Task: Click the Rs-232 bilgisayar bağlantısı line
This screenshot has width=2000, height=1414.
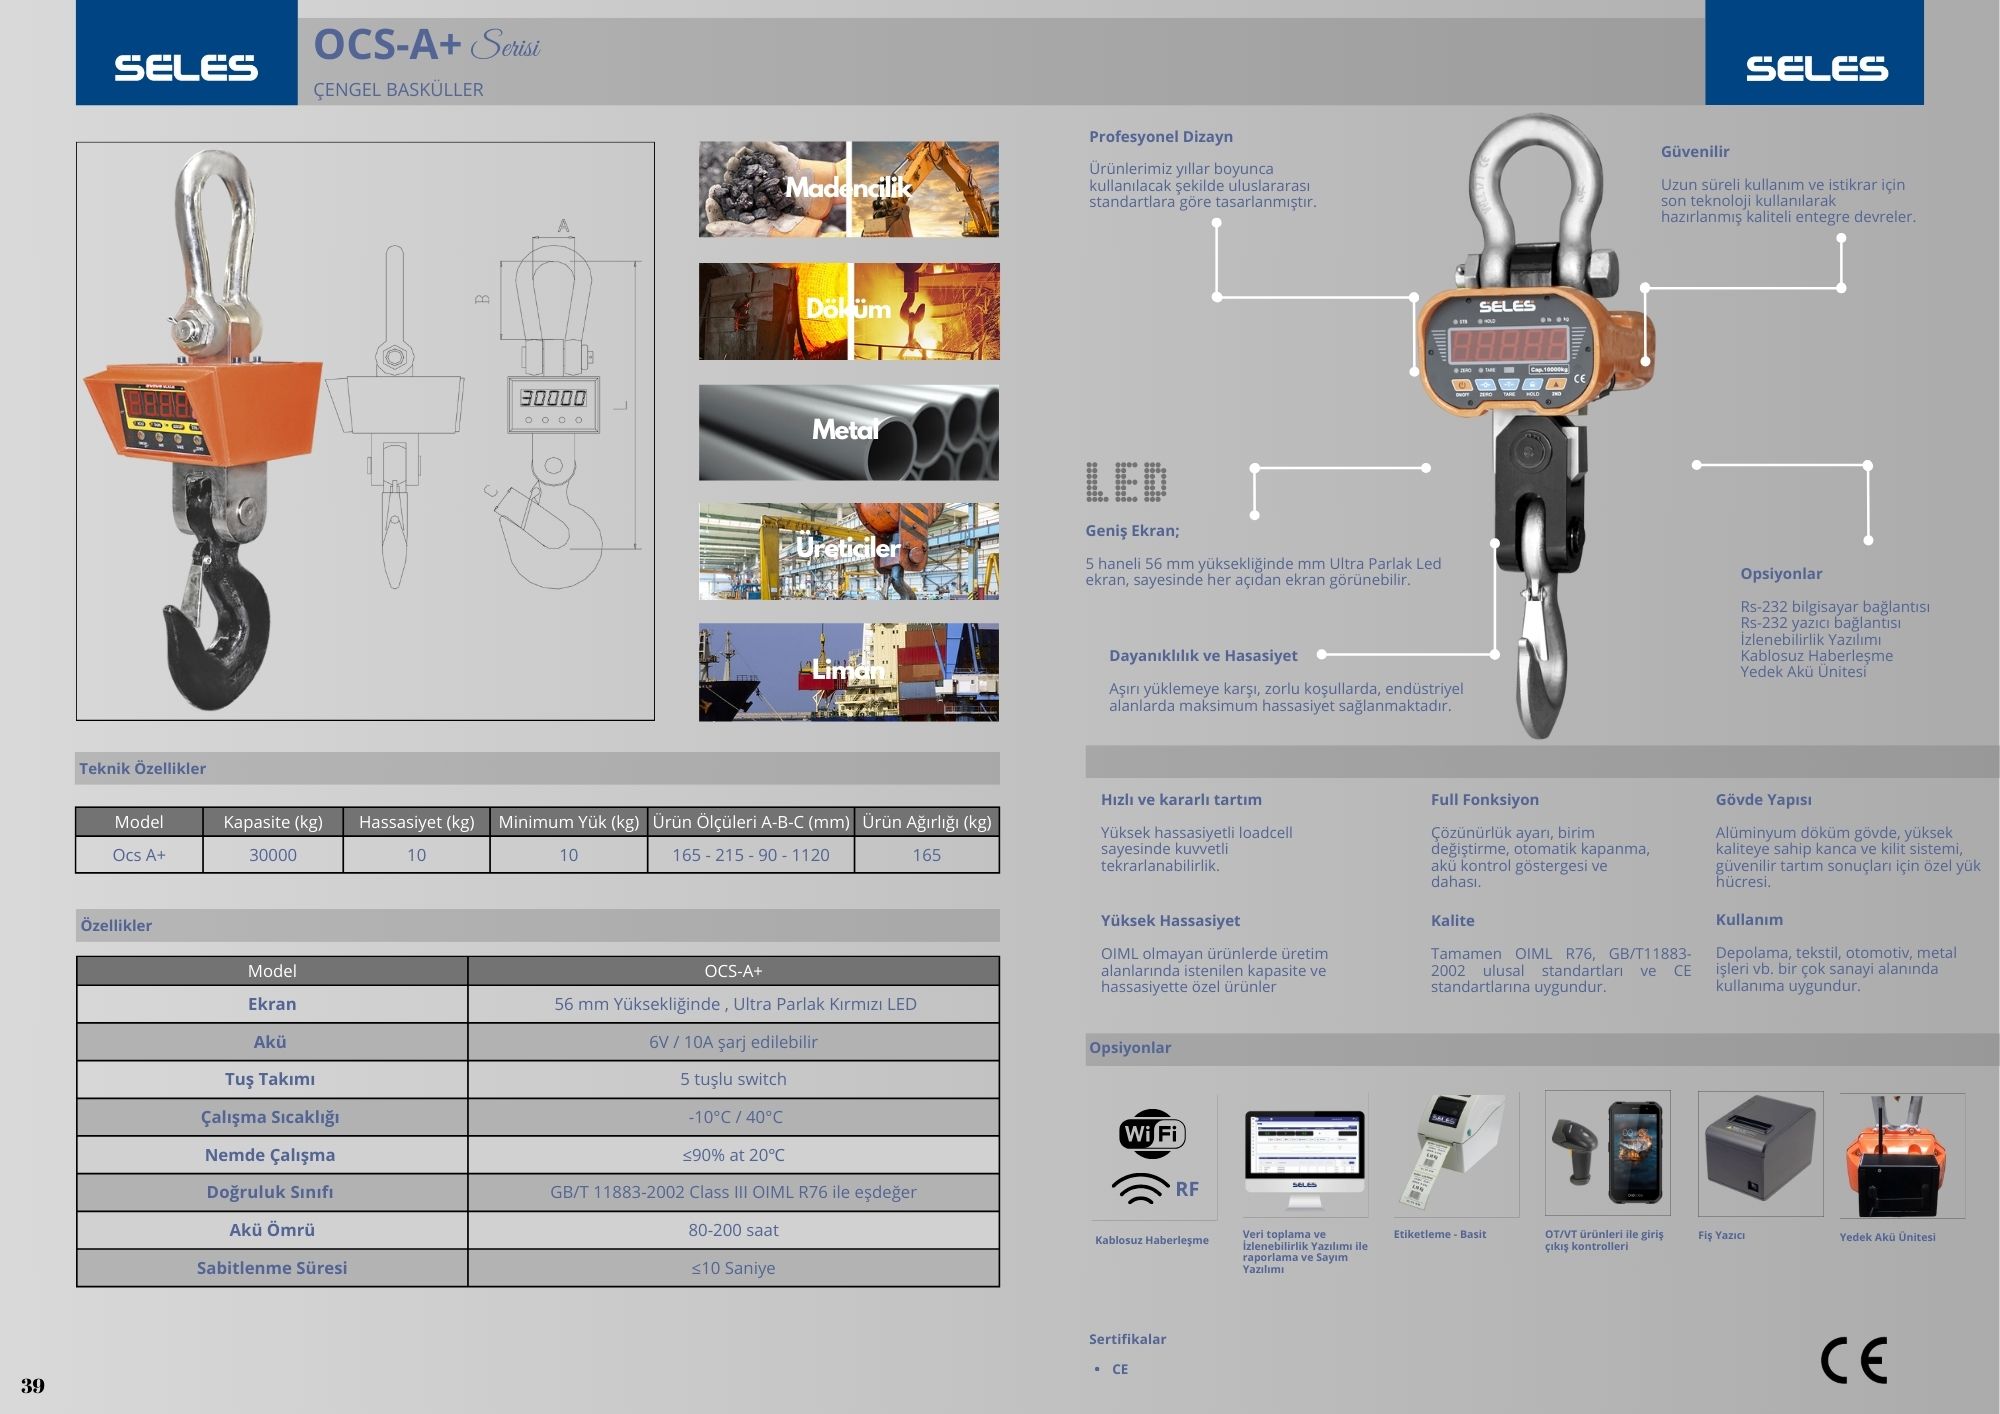Action: [1835, 607]
